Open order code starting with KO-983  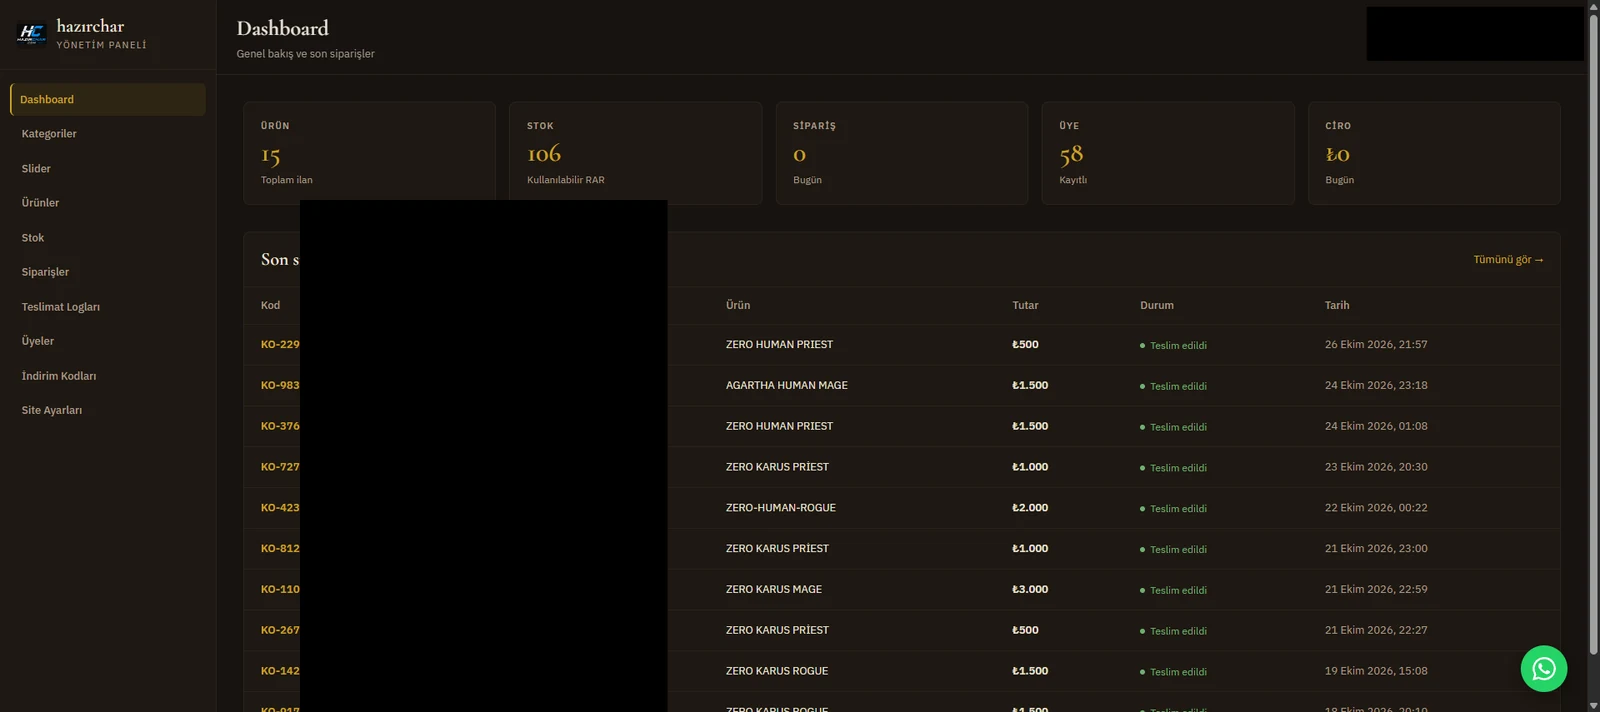[x=280, y=385]
